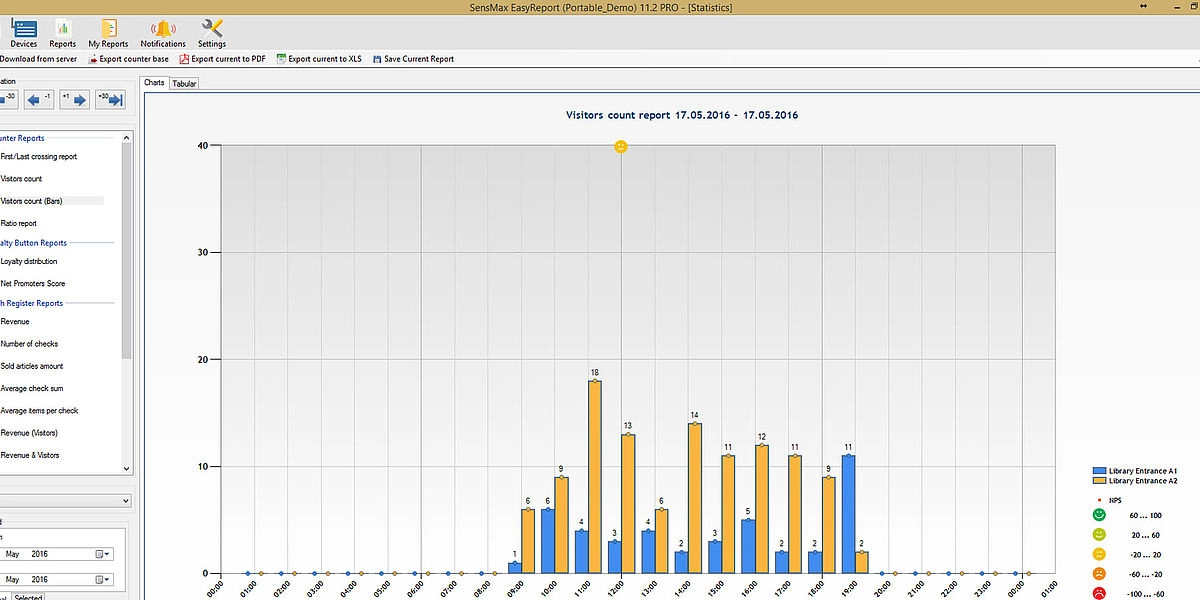
Task: Open the Devices section
Action: click(23, 33)
